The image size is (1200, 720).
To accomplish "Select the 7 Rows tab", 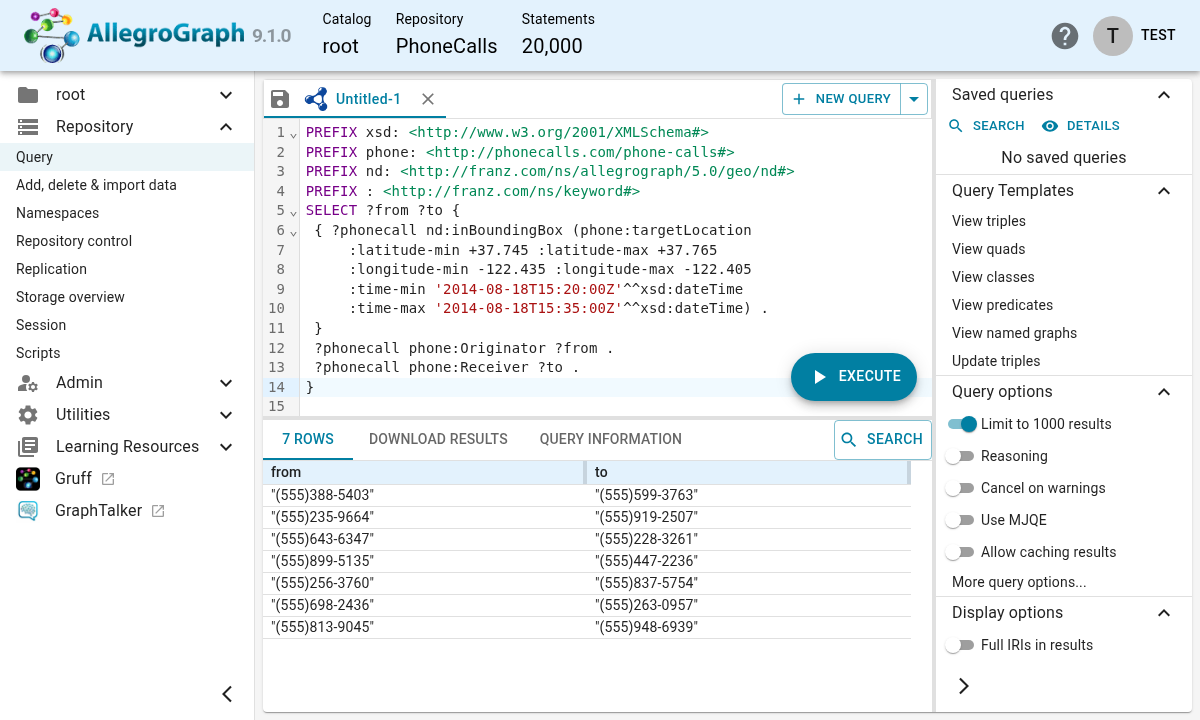I will (x=308, y=439).
